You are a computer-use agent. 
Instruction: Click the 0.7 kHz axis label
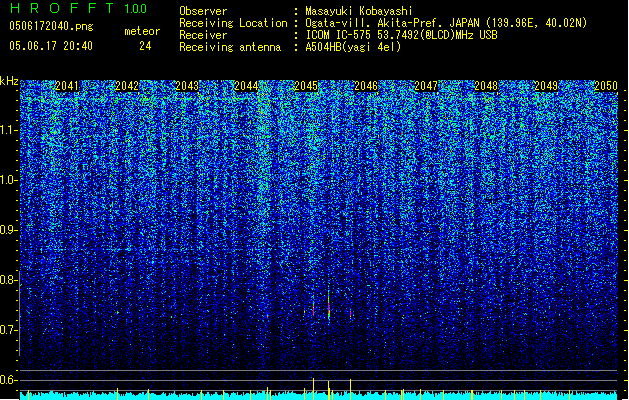point(8,330)
